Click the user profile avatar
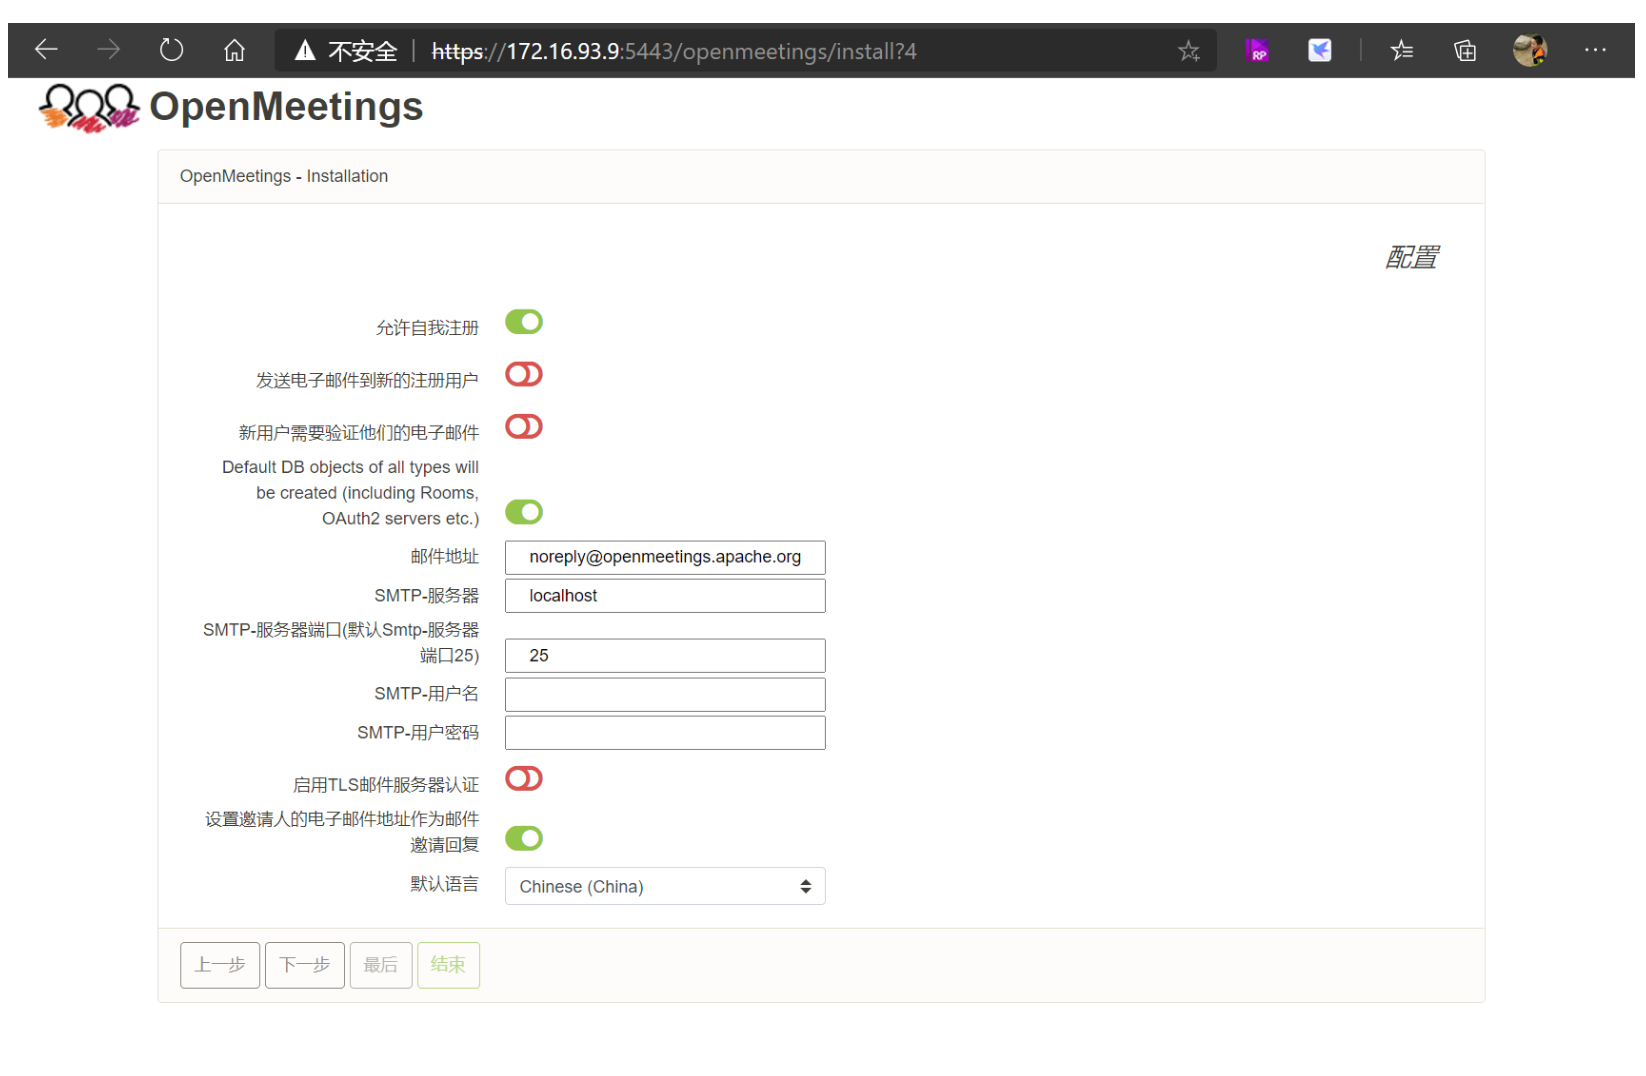Viewport: 1646px width, 1076px height. [x=1529, y=50]
